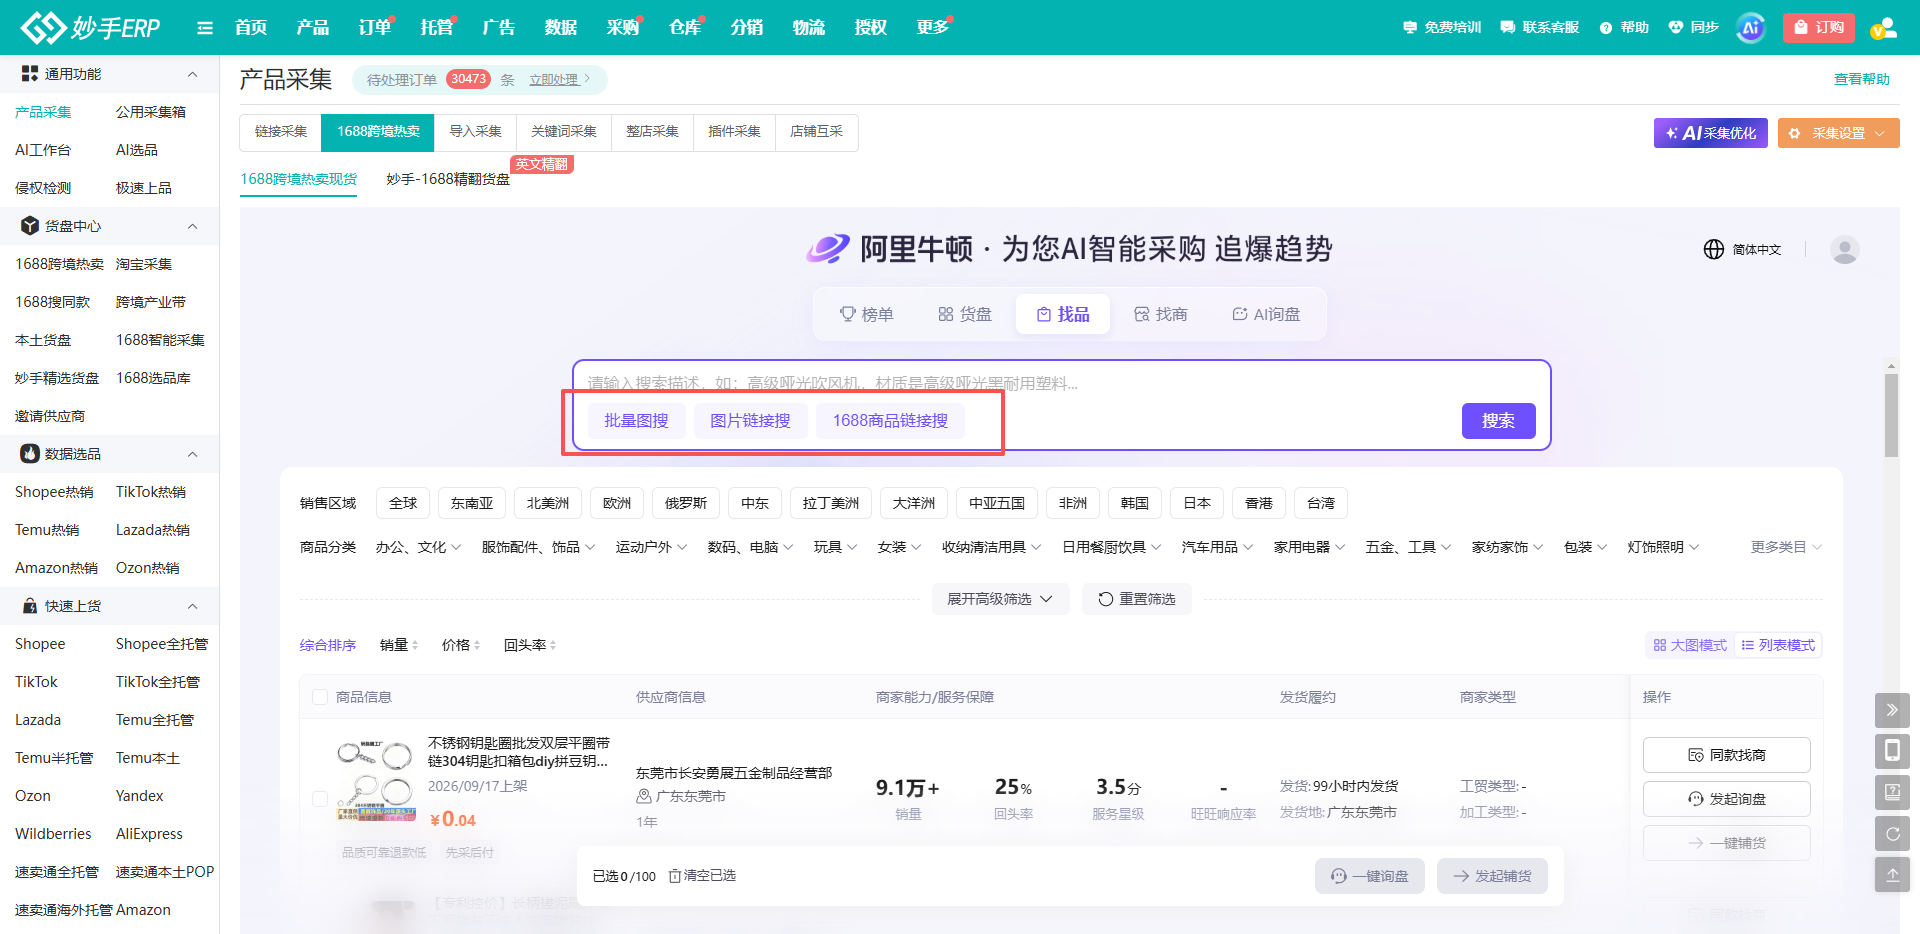Expand 更多类目 categories

point(1786,547)
